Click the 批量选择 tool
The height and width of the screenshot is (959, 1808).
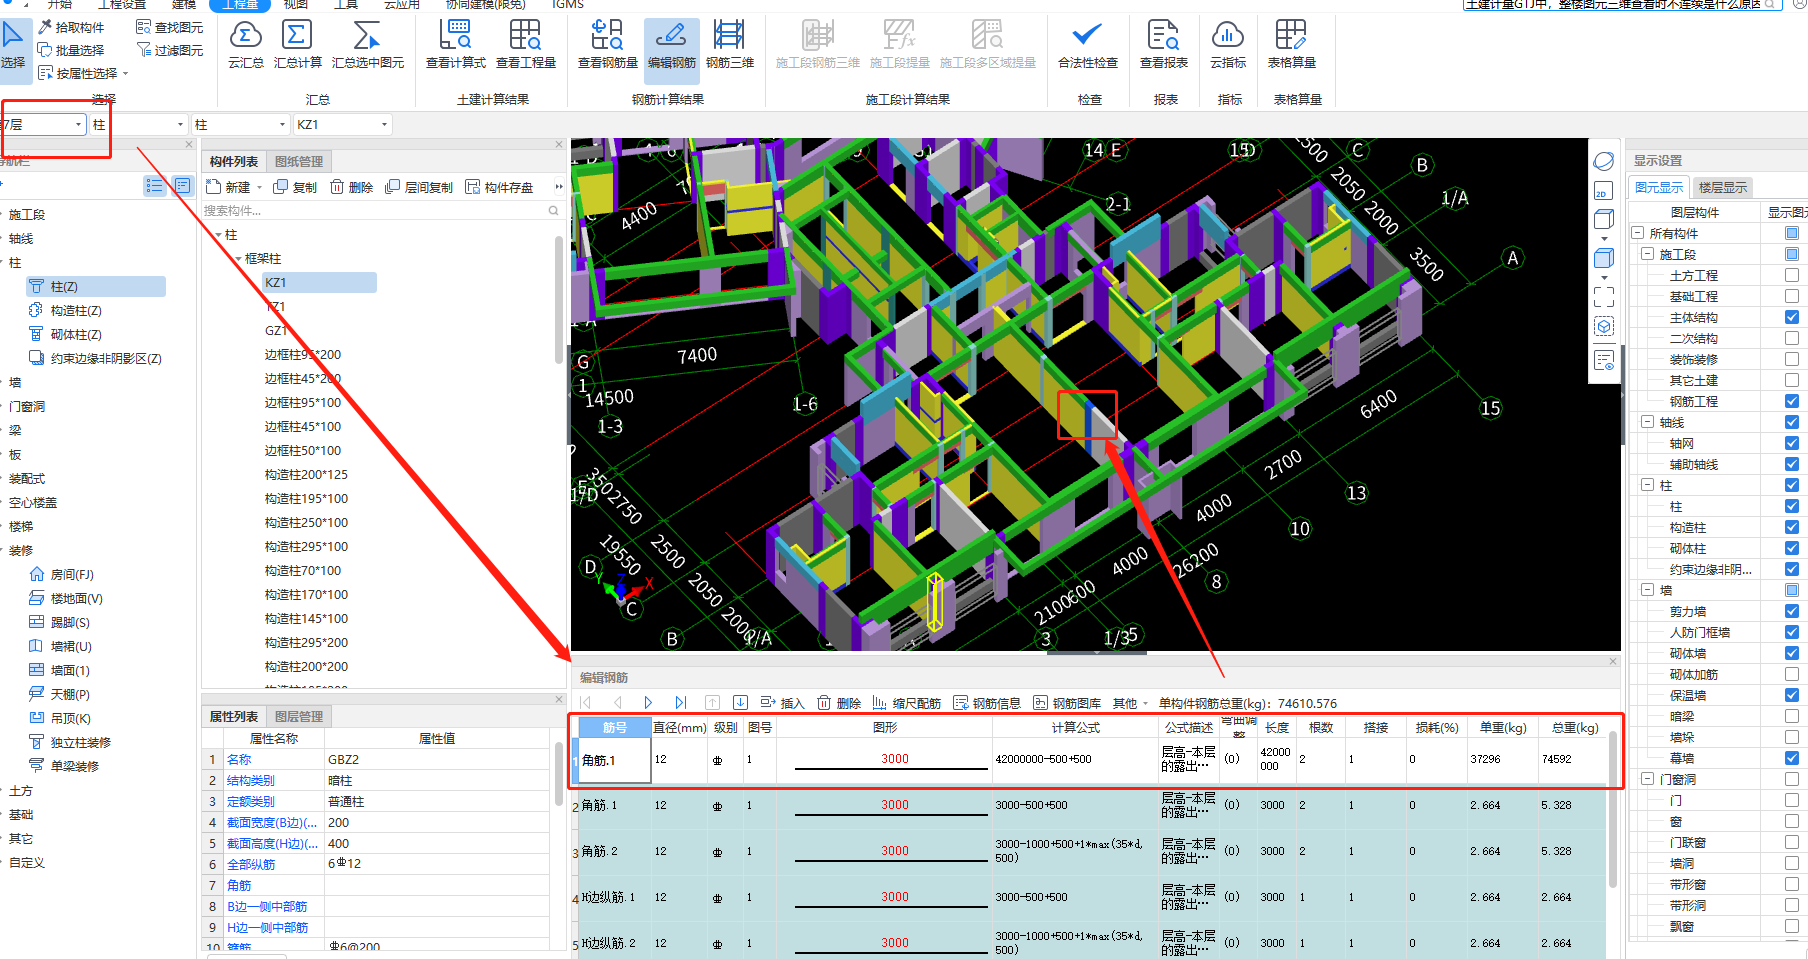71,50
